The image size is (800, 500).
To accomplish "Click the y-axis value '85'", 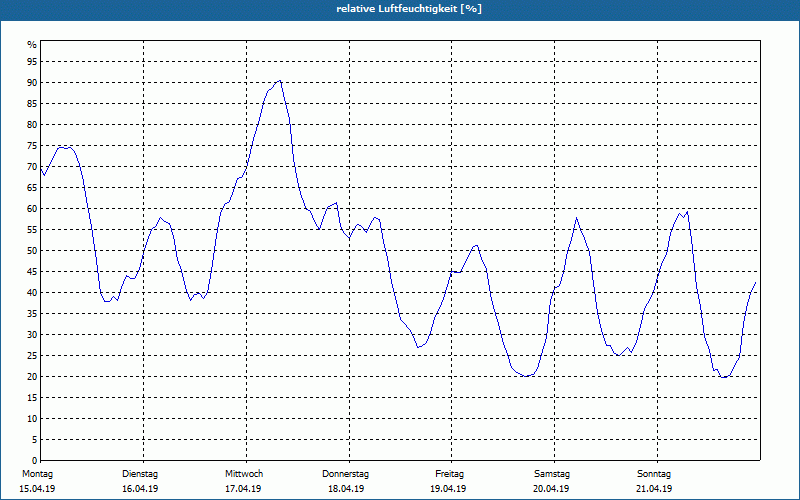I will point(32,104).
